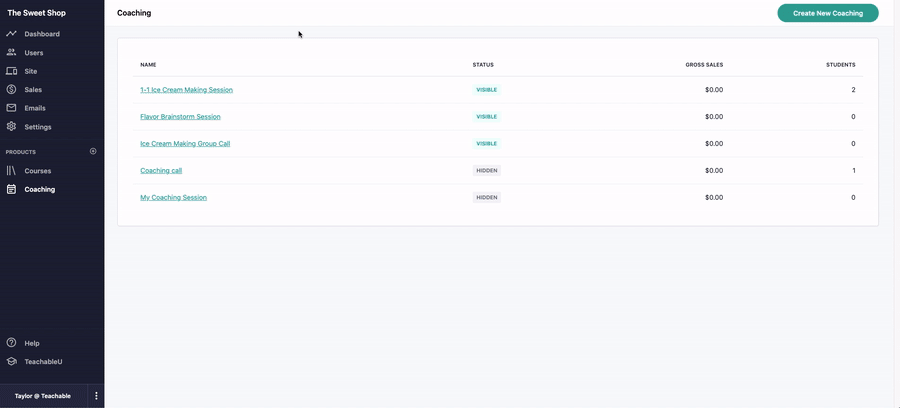Click the plus icon beside Products
The width and height of the screenshot is (900, 408).
93,151
